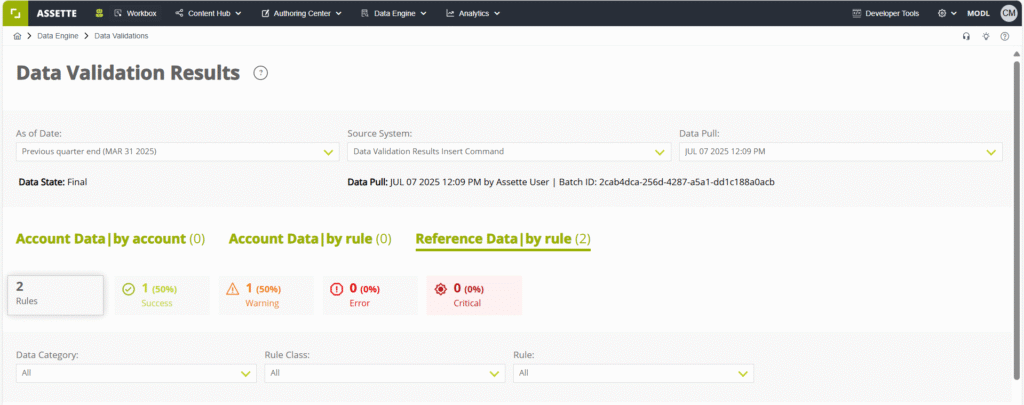The height and width of the screenshot is (405, 1024).
Task: Click the settings gear icon
Action: 942,13
